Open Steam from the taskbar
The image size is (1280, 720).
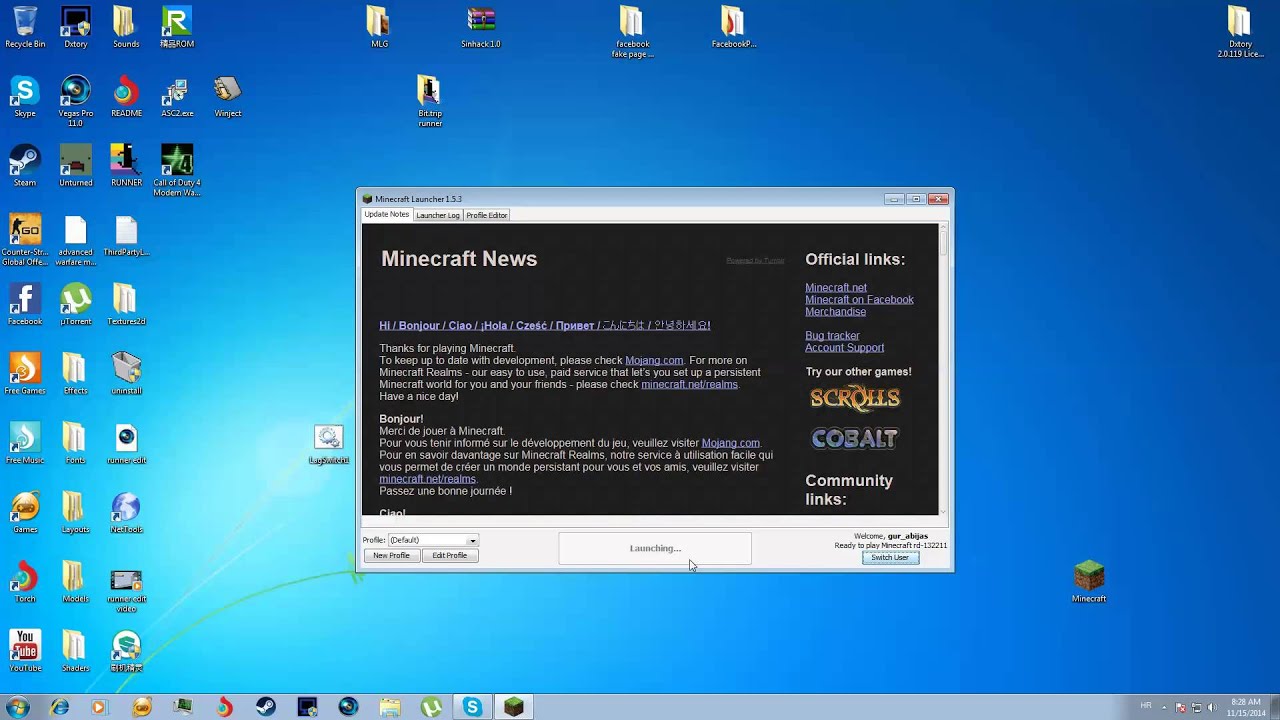click(x=266, y=707)
